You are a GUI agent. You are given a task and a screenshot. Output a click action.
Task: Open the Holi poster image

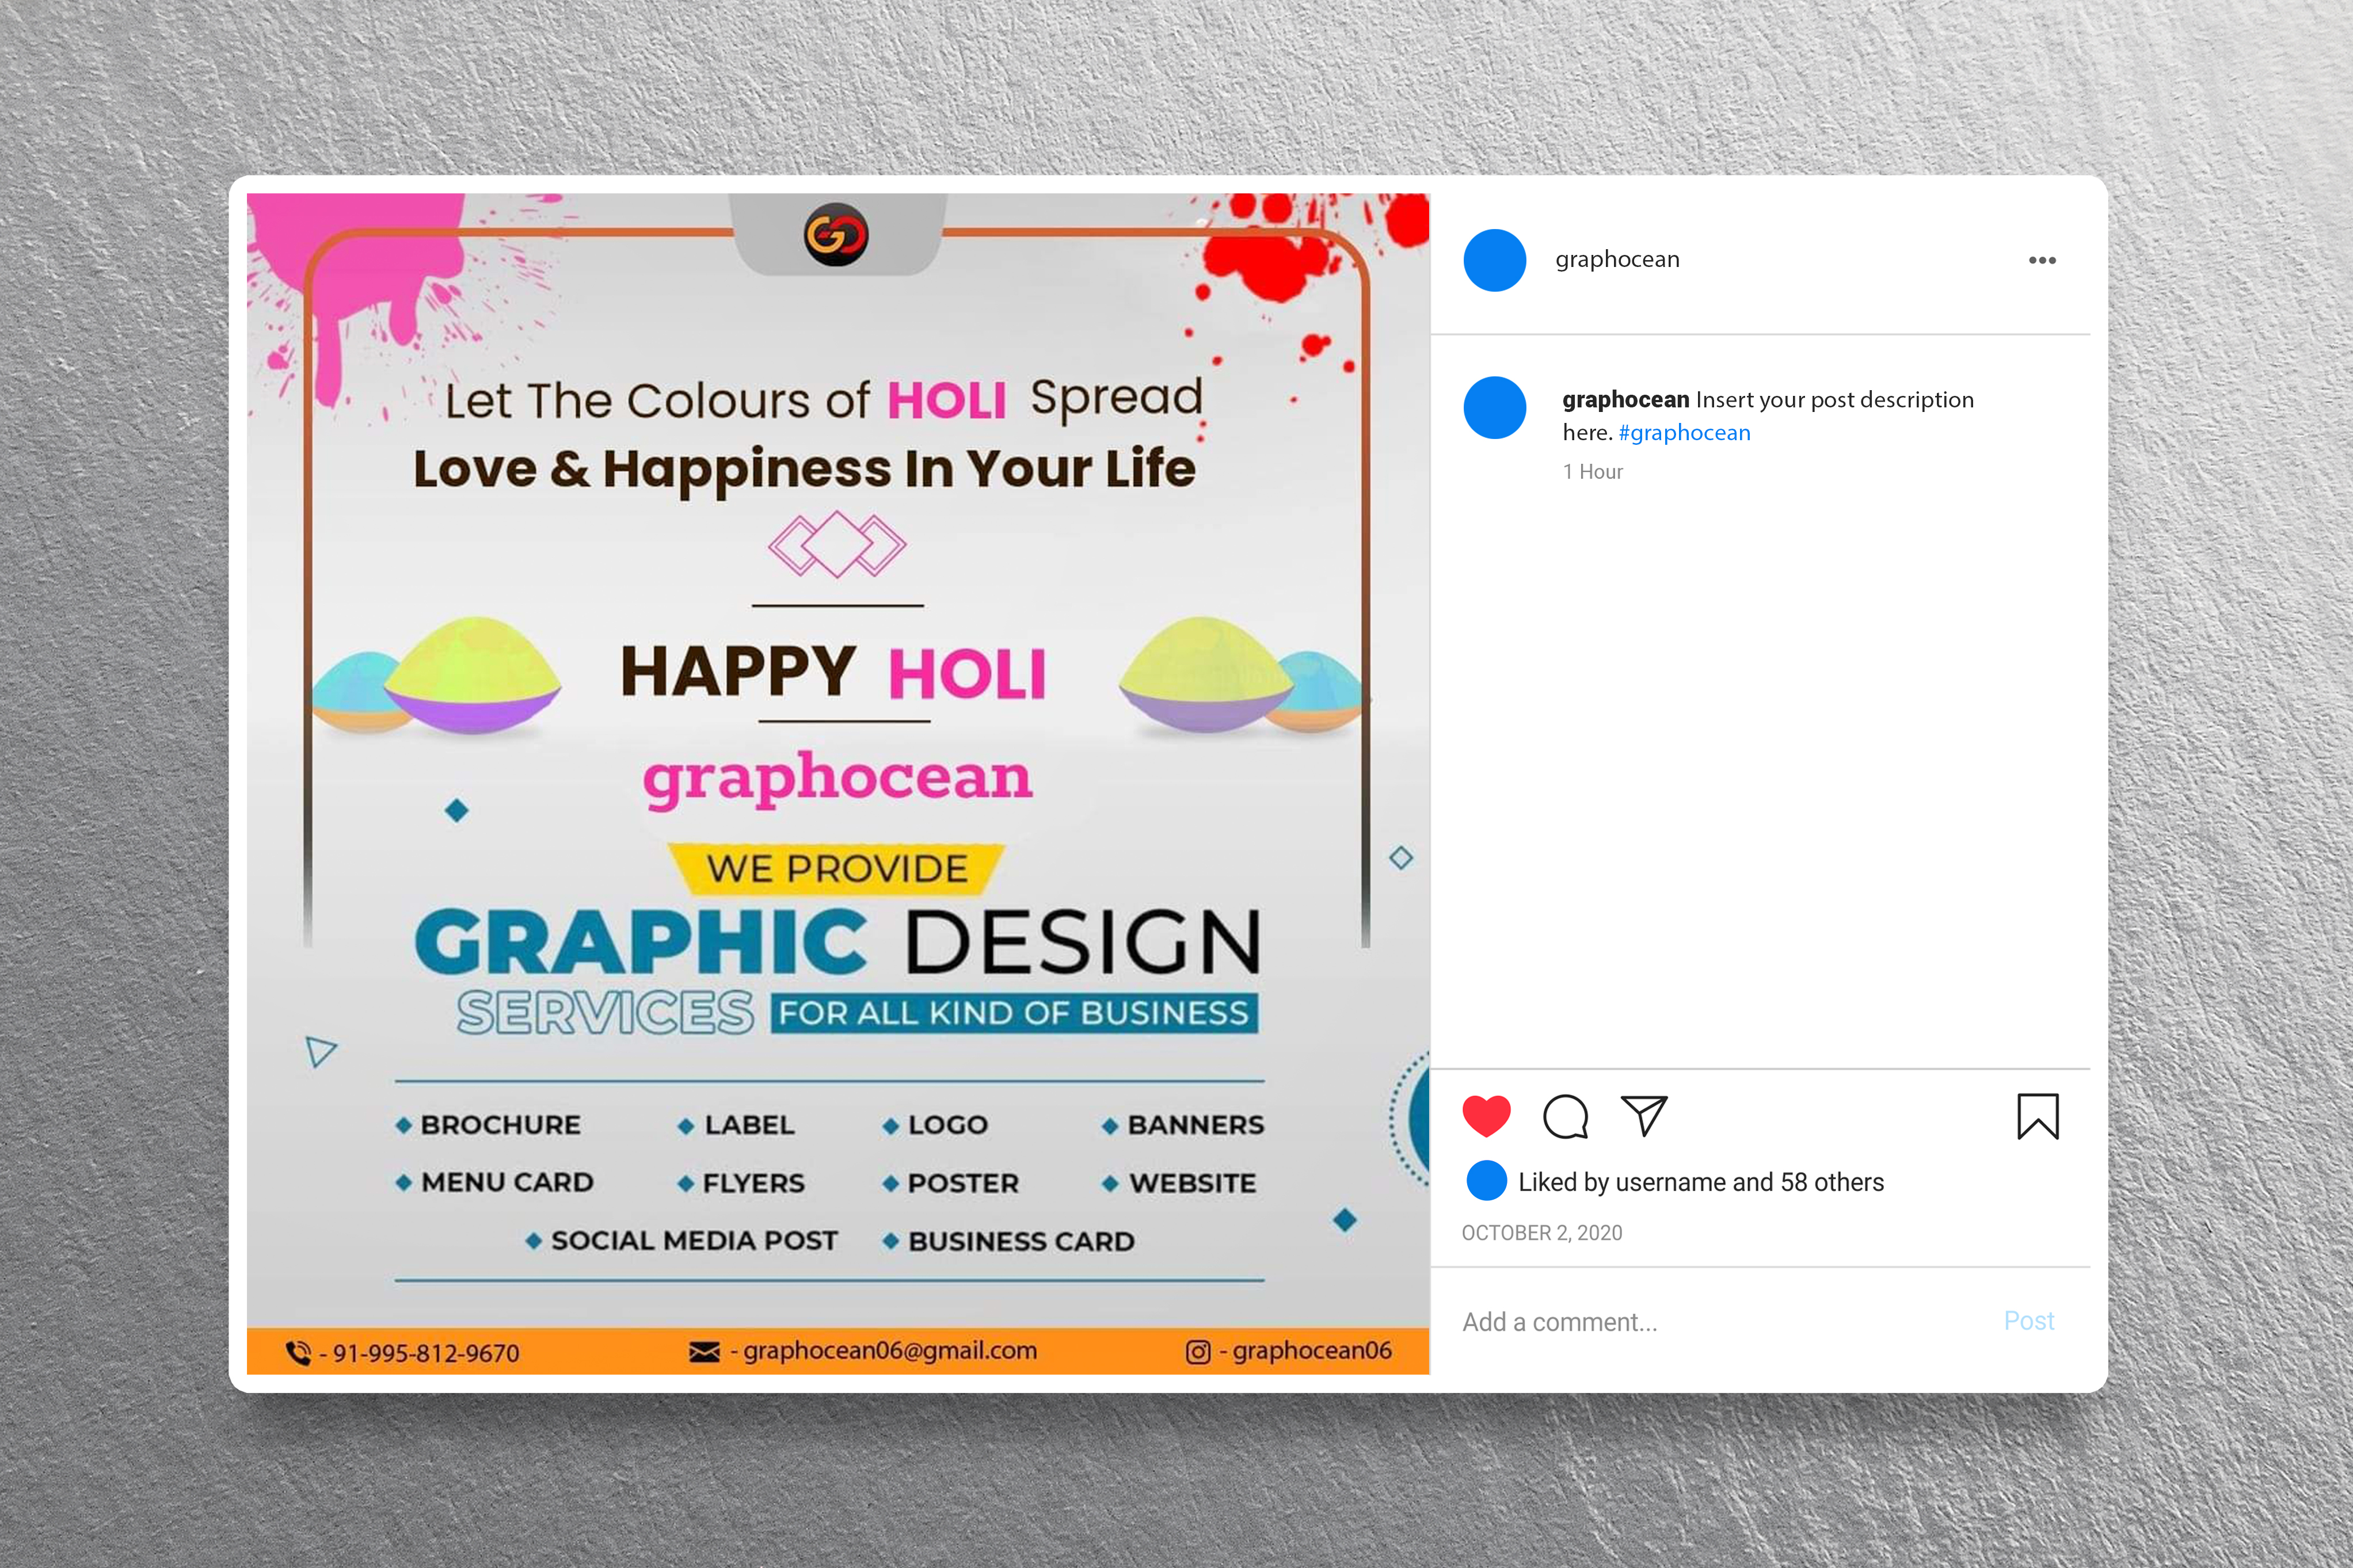coord(838,783)
